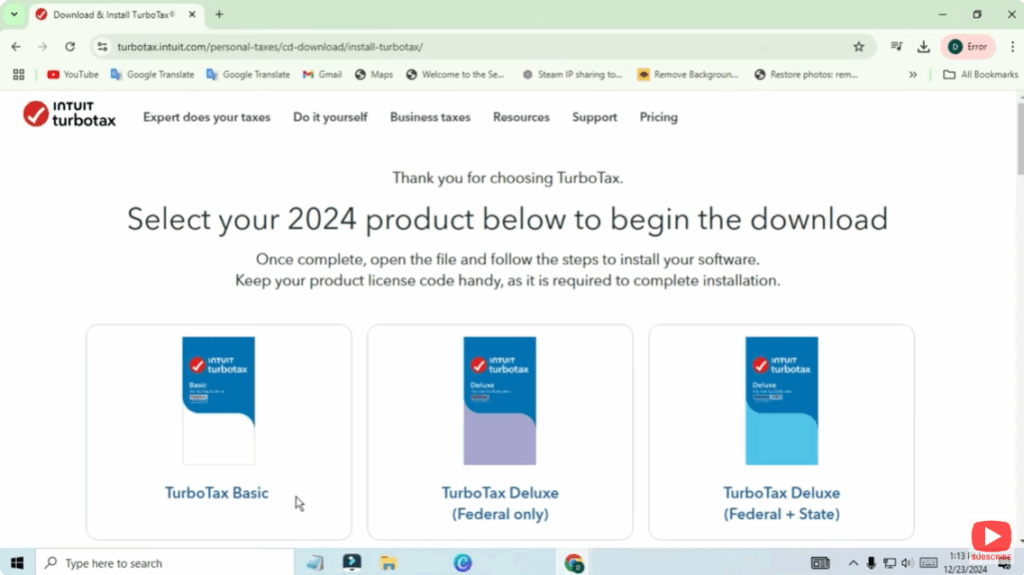The width and height of the screenshot is (1024, 575).
Task: Close the Download & Install TurboTax tab
Action: tap(192, 14)
